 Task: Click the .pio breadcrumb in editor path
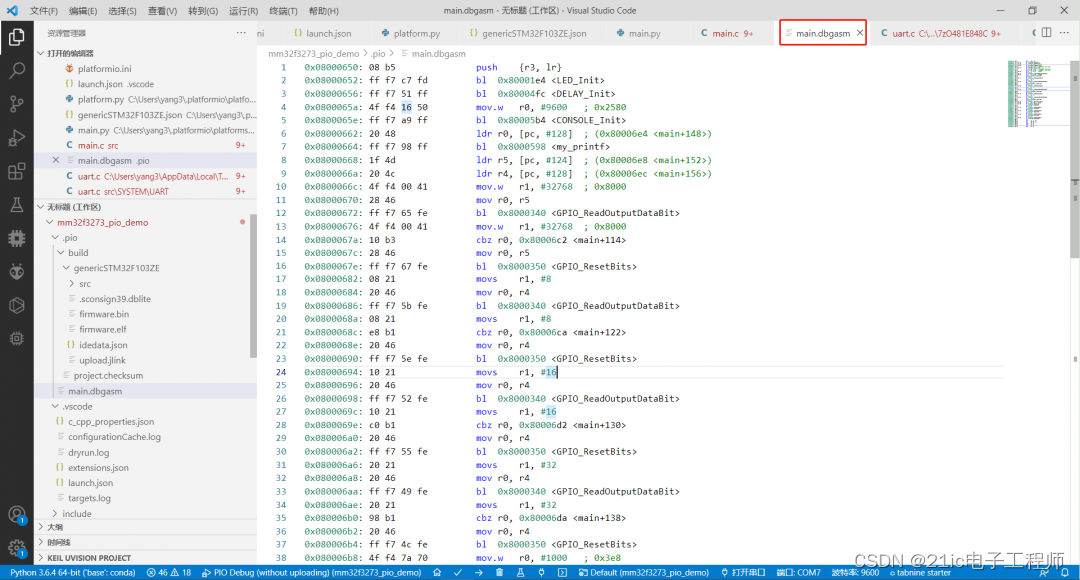point(378,54)
